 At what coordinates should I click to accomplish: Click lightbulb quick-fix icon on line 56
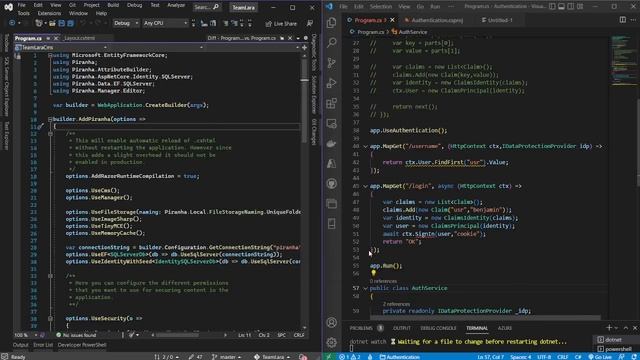click(373, 273)
